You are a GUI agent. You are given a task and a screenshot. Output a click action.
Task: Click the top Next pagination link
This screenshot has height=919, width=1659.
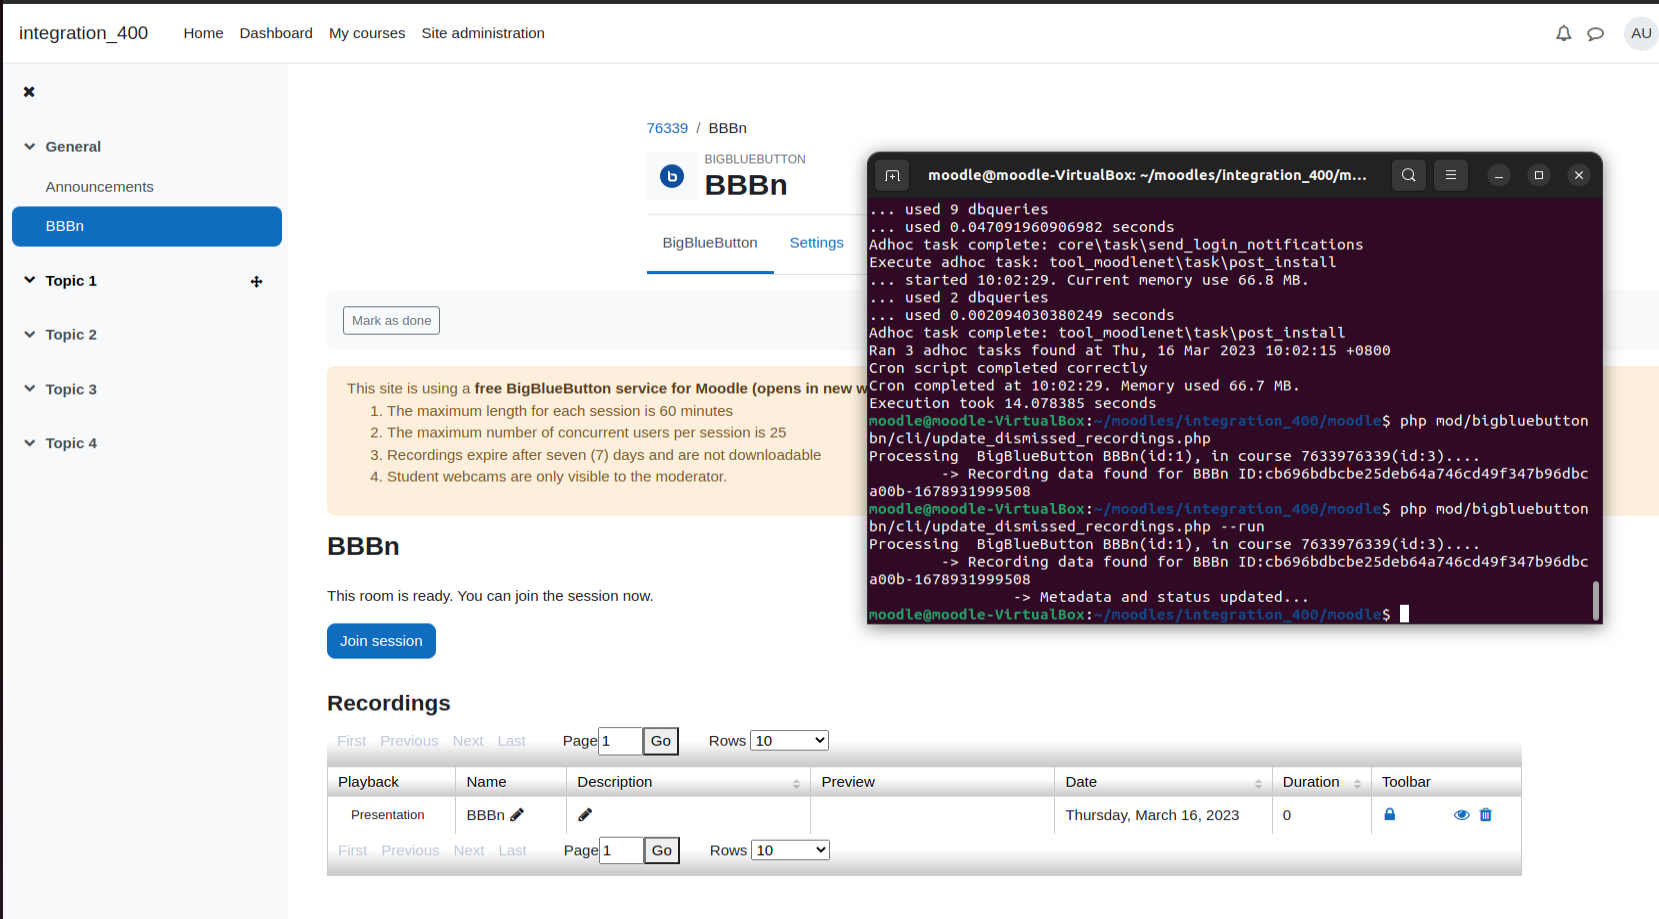point(468,741)
